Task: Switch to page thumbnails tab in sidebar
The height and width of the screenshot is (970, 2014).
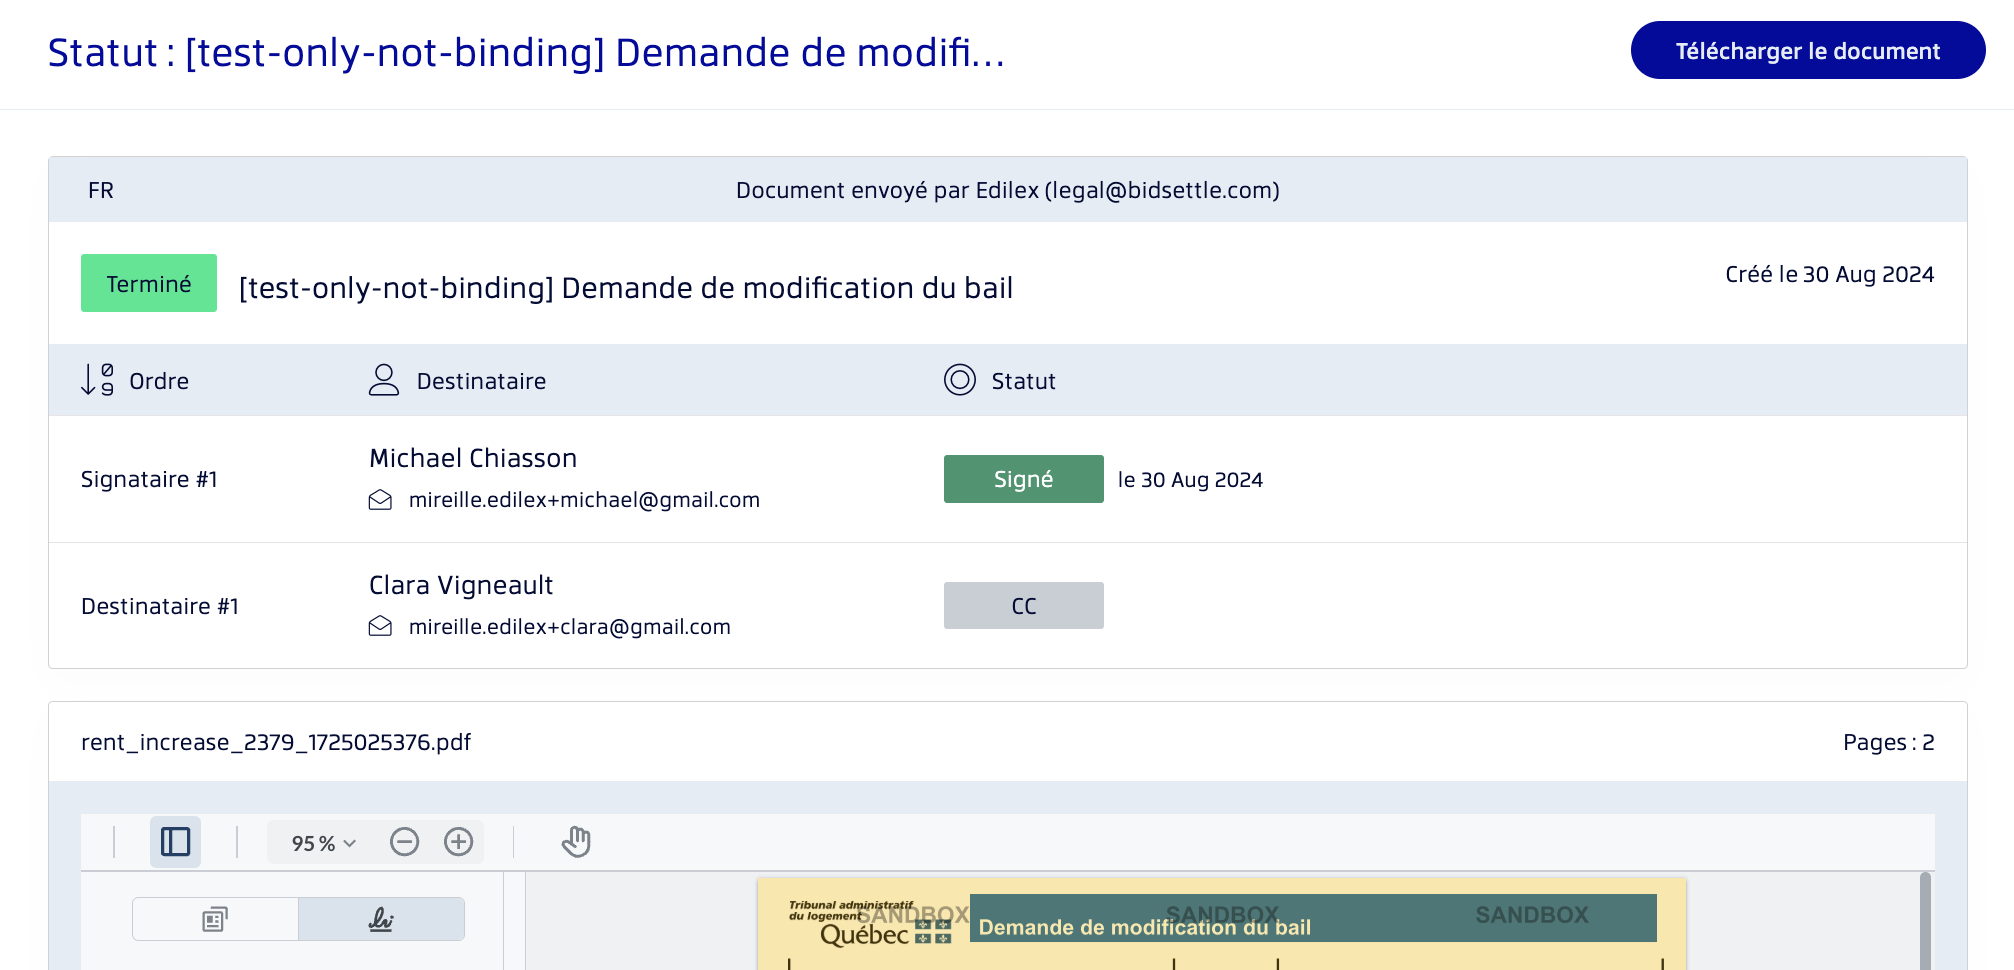Action: pyautogui.click(x=215, y=919)
